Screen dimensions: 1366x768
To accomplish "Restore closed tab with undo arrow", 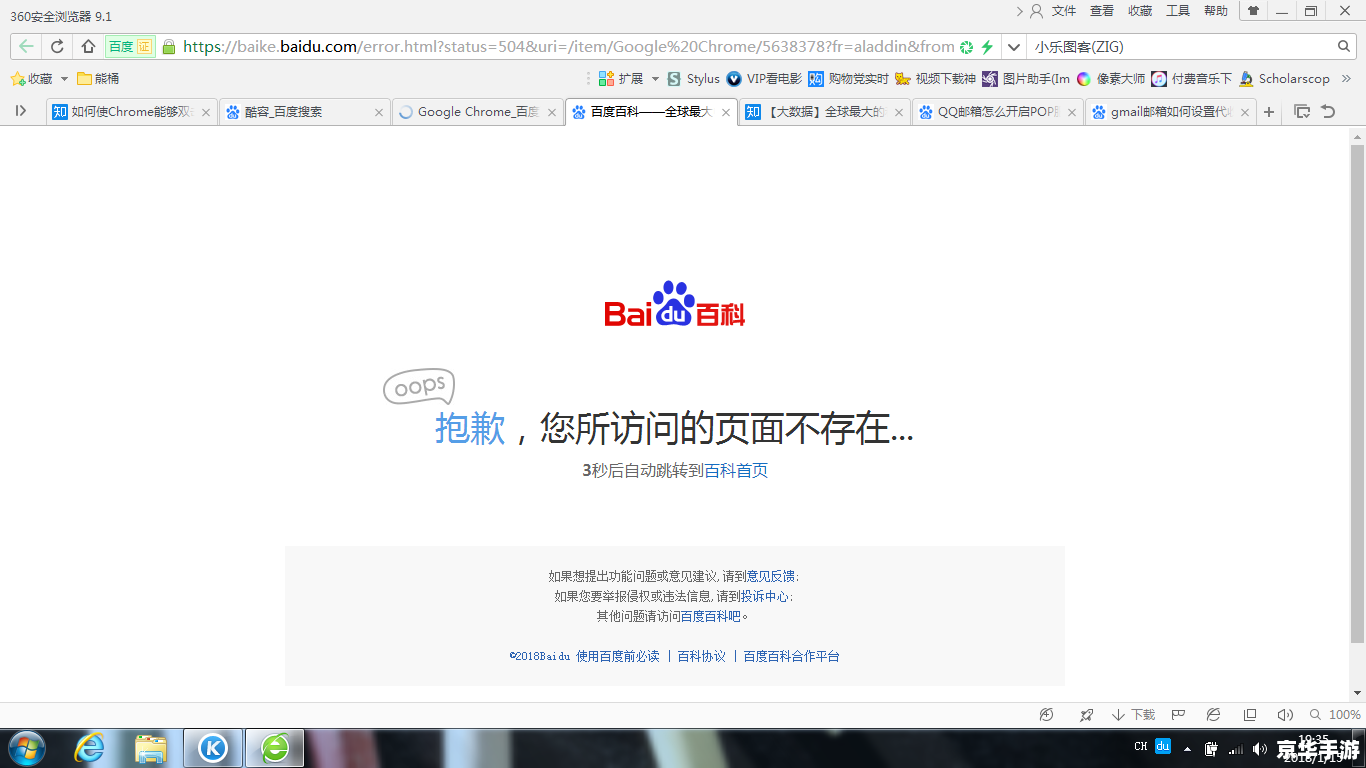I will (1328, 112).
